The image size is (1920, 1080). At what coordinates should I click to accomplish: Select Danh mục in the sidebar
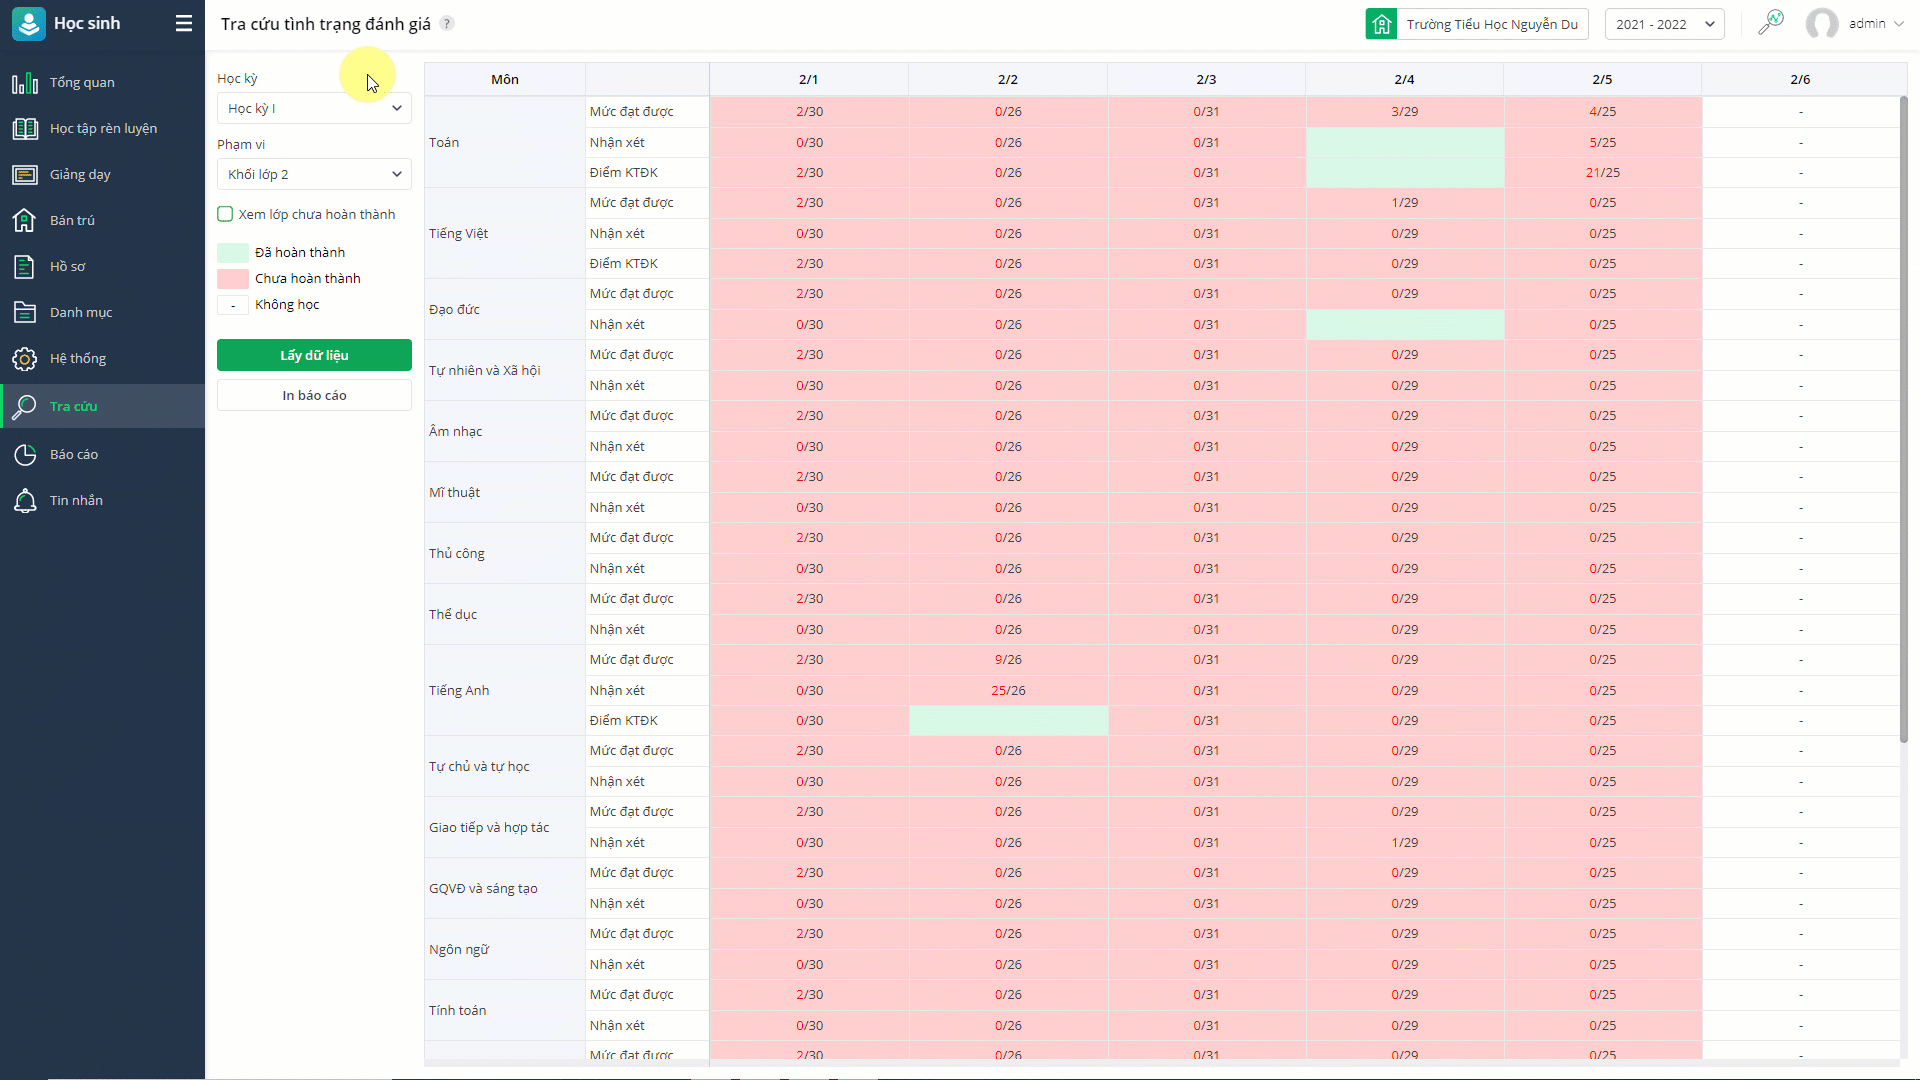tap(80, 313)
